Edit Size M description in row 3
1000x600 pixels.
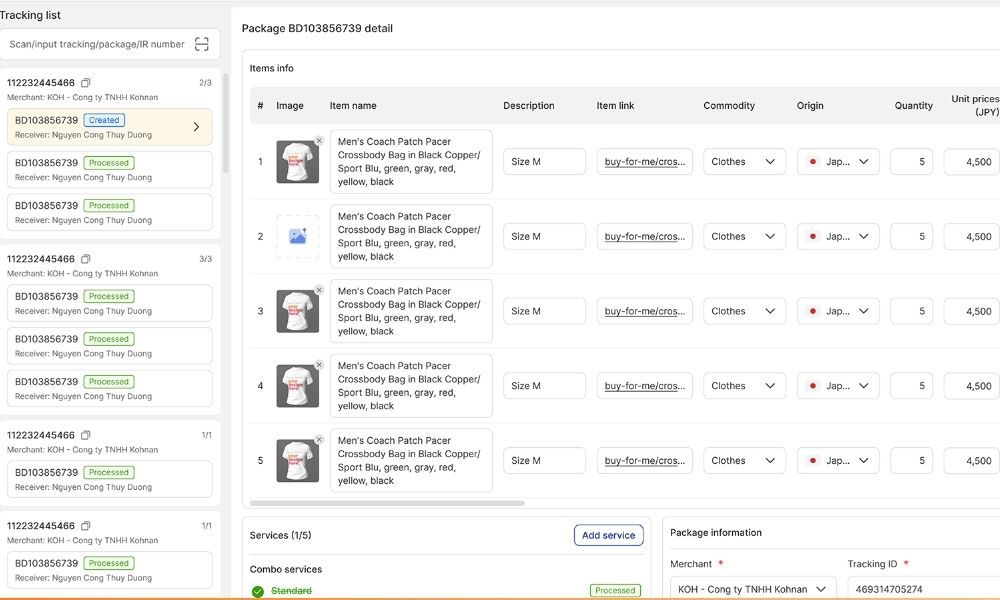[x=544, y=311]
